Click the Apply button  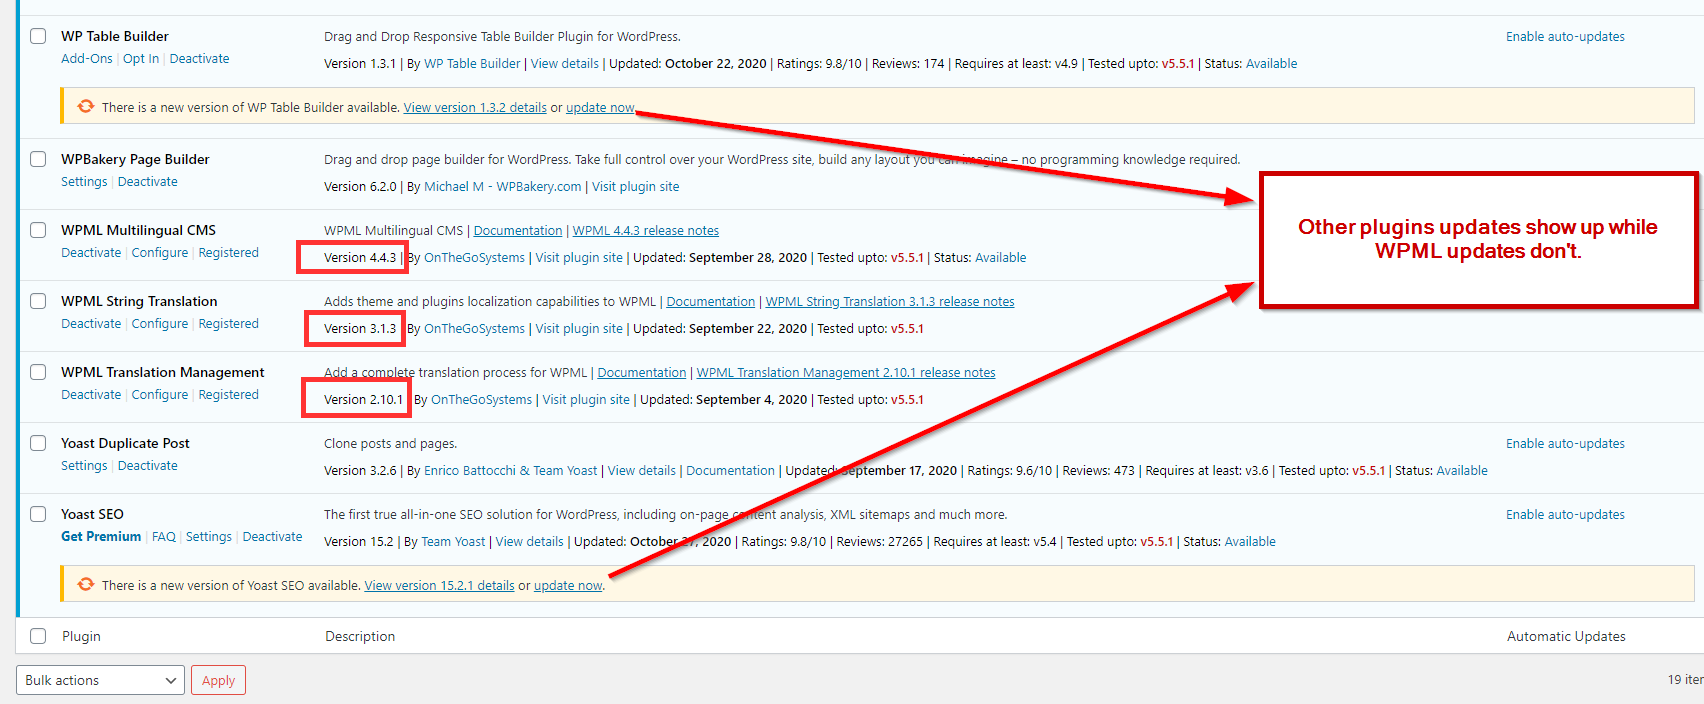[218, 680]
